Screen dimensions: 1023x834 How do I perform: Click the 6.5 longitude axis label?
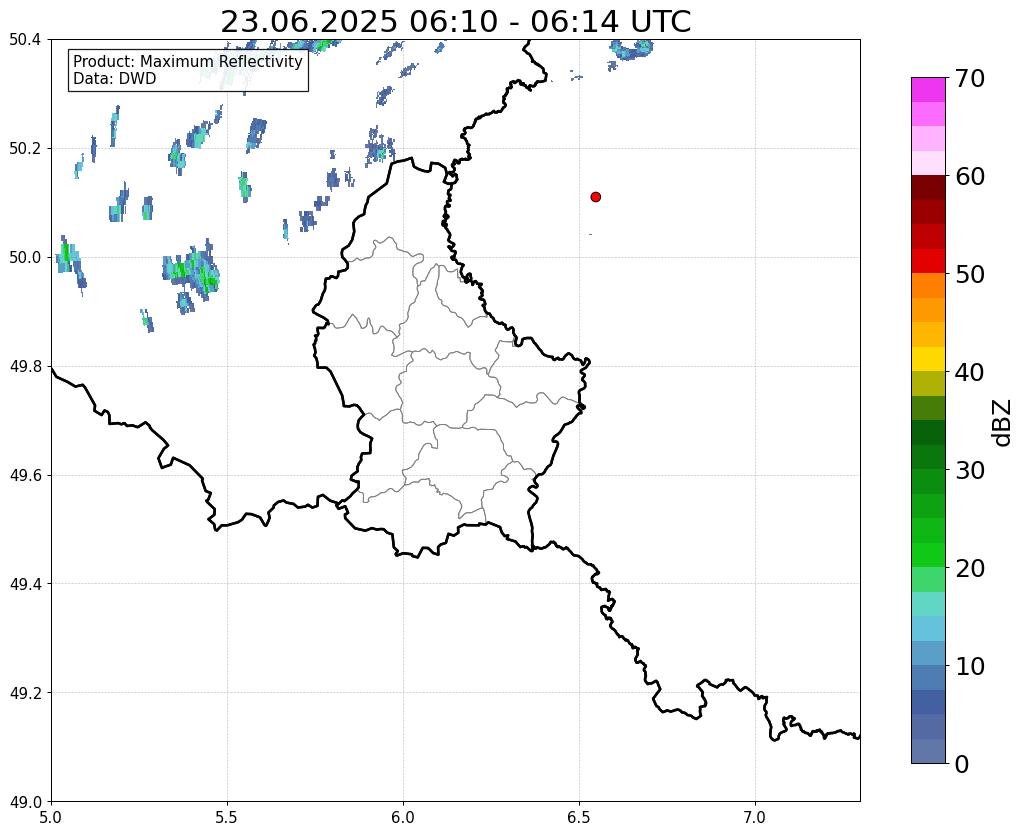point(579,818)
